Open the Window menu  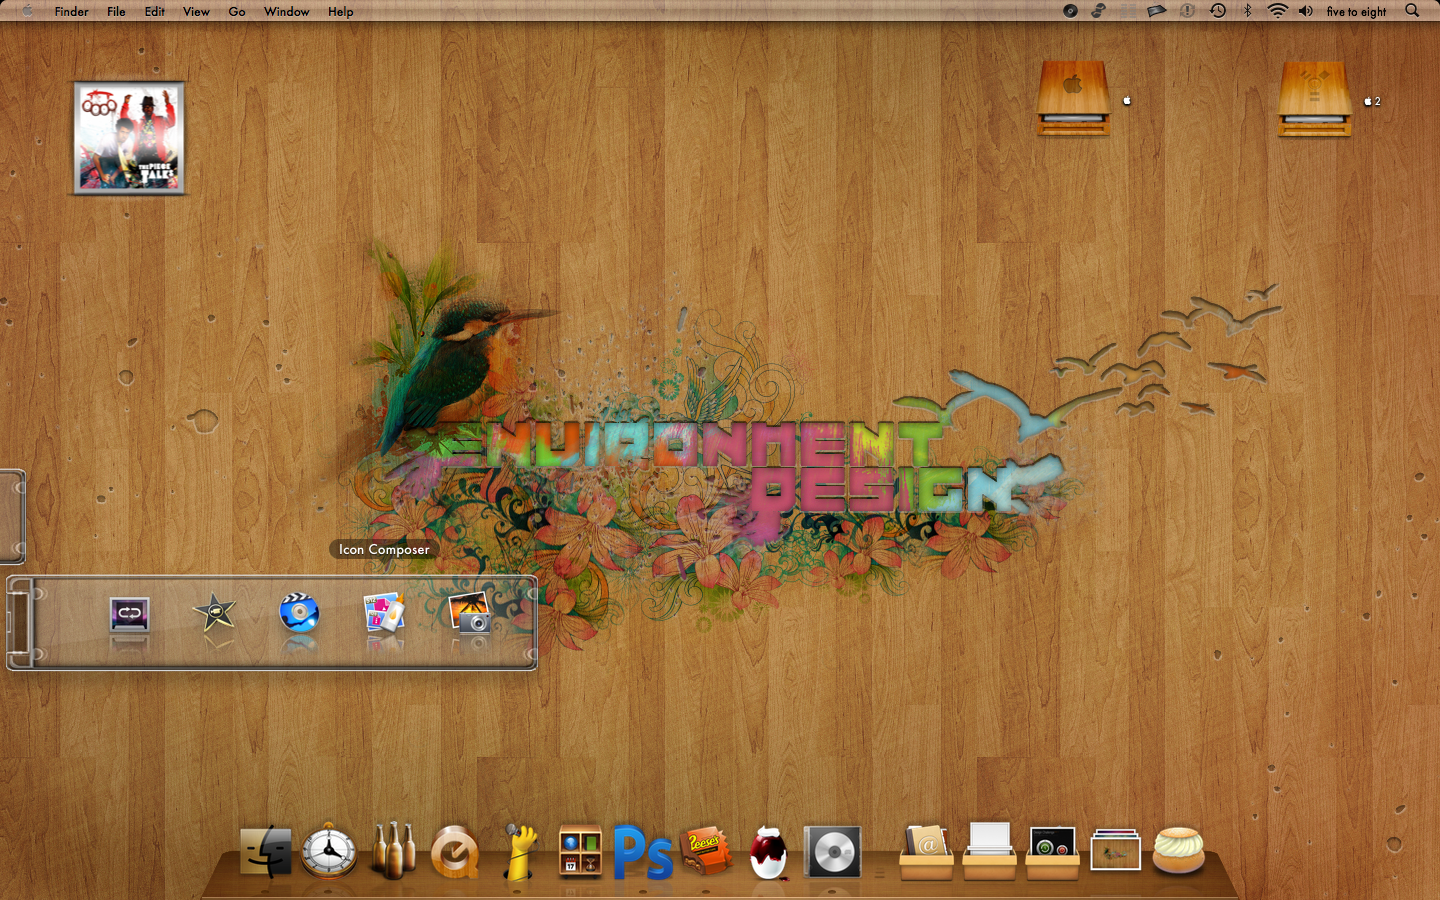(286, 12)
